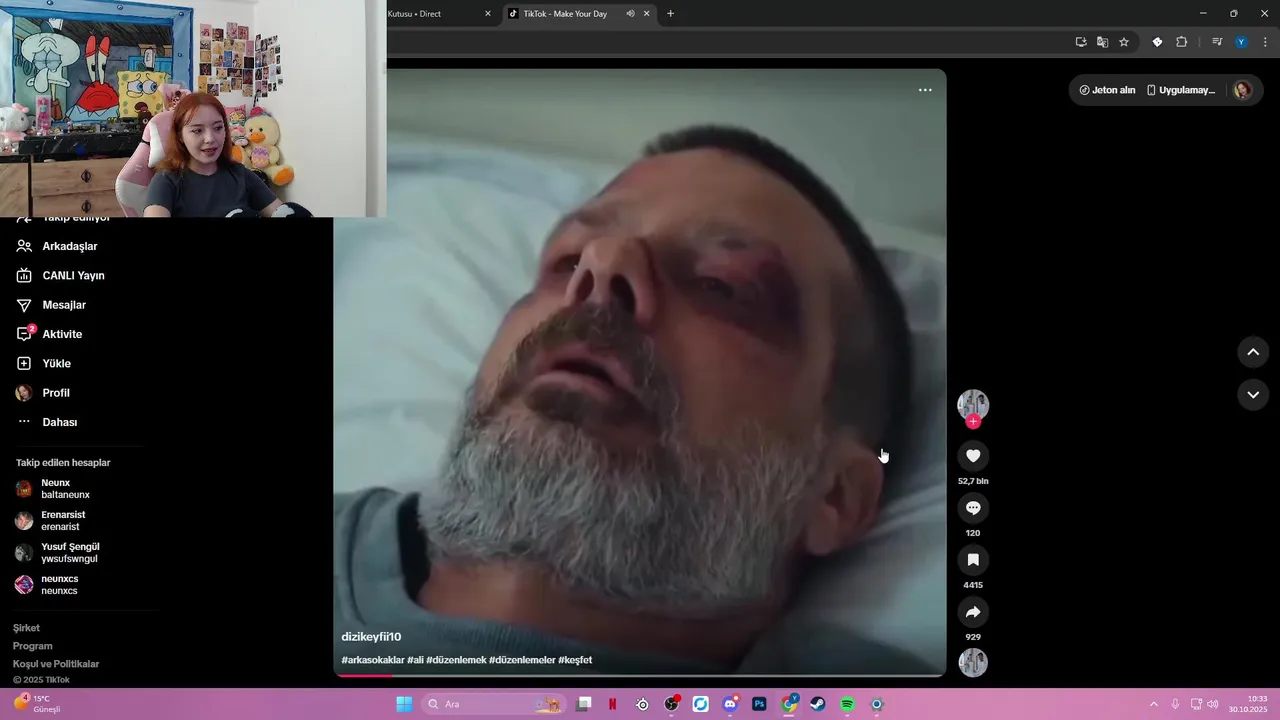
Task: Click the Aktivite chat bubble icon
Action: pos(24,334)
